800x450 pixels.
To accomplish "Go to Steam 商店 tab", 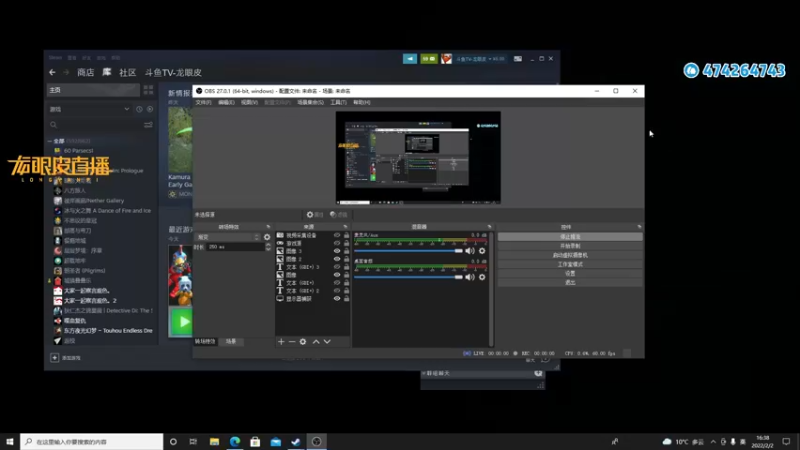I will point(86,72).
